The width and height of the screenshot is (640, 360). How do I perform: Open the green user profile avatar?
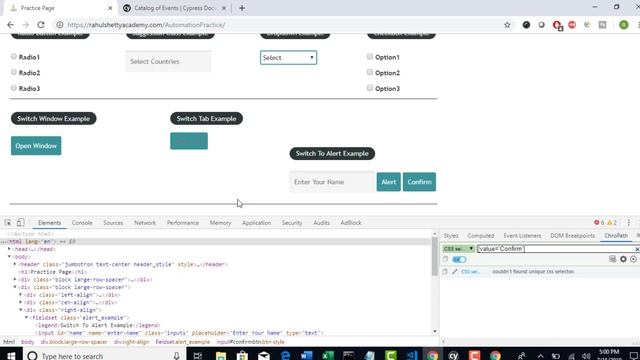point(623,25)
